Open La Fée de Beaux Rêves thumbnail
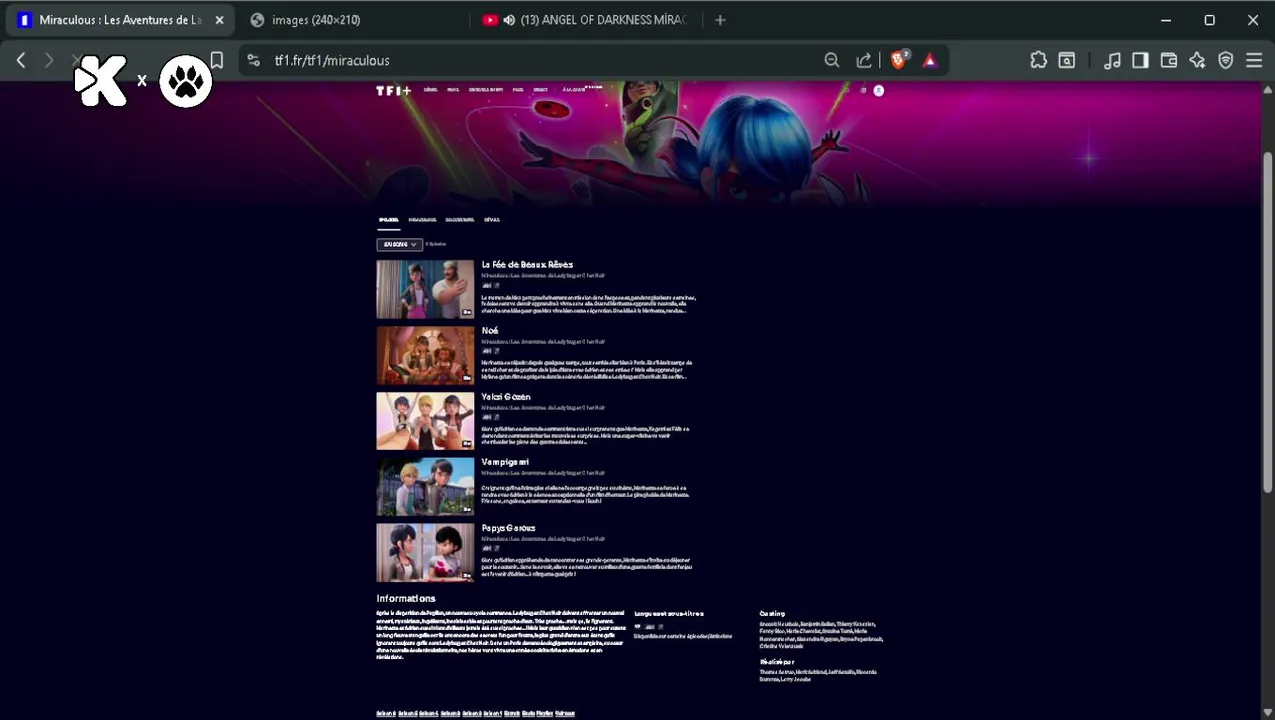Screen dimensions: 1275x720 425,289
